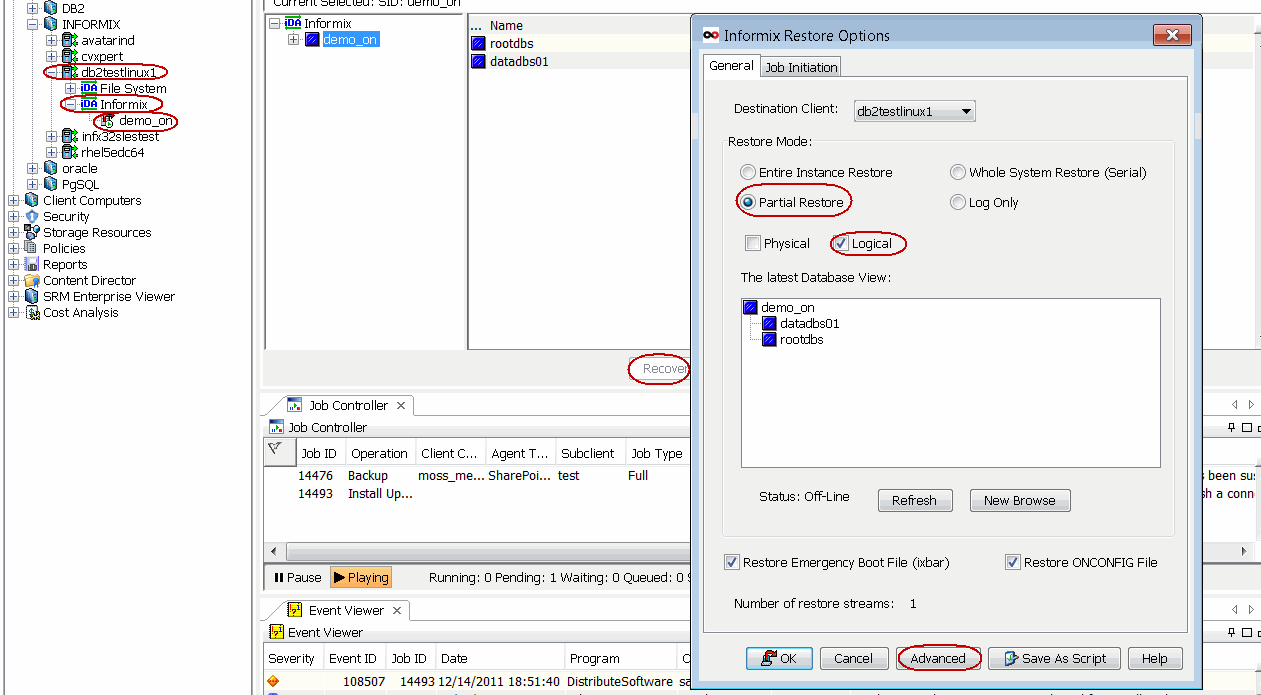The width and height of the screenshot is (1261, 695).
Task: Expand the DB2 tree node
Action: (x=33, y=8)
